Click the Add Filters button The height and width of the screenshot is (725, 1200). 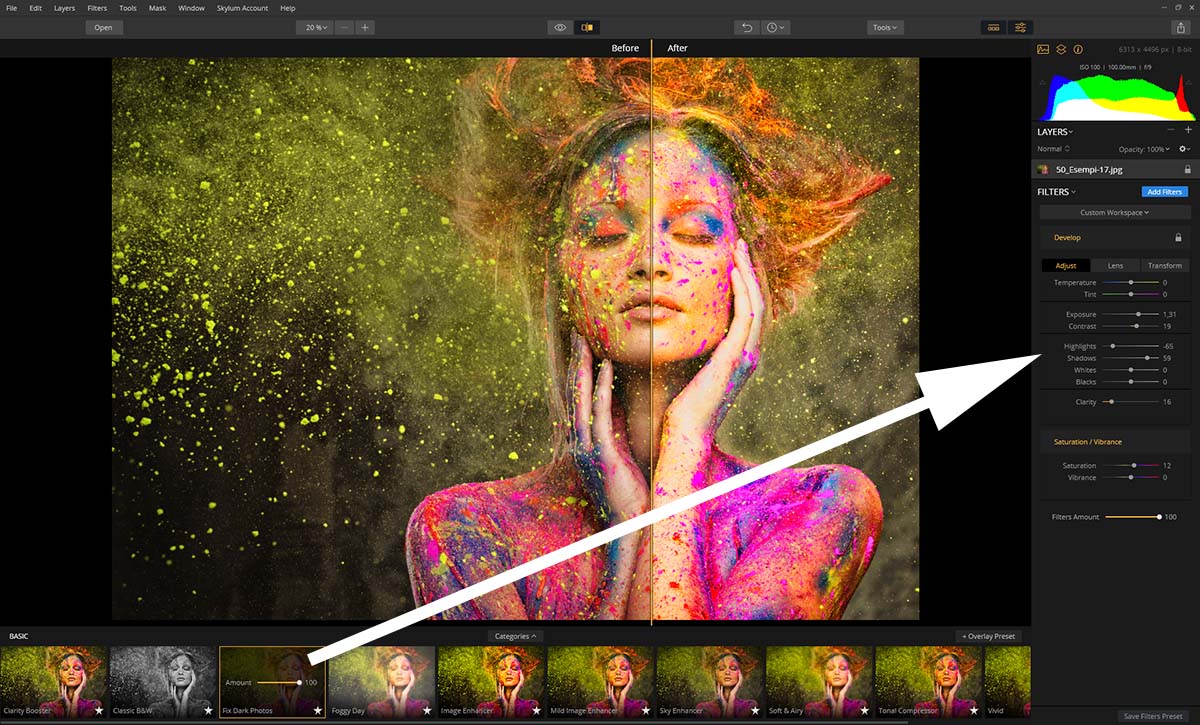tap(1164, 192)
